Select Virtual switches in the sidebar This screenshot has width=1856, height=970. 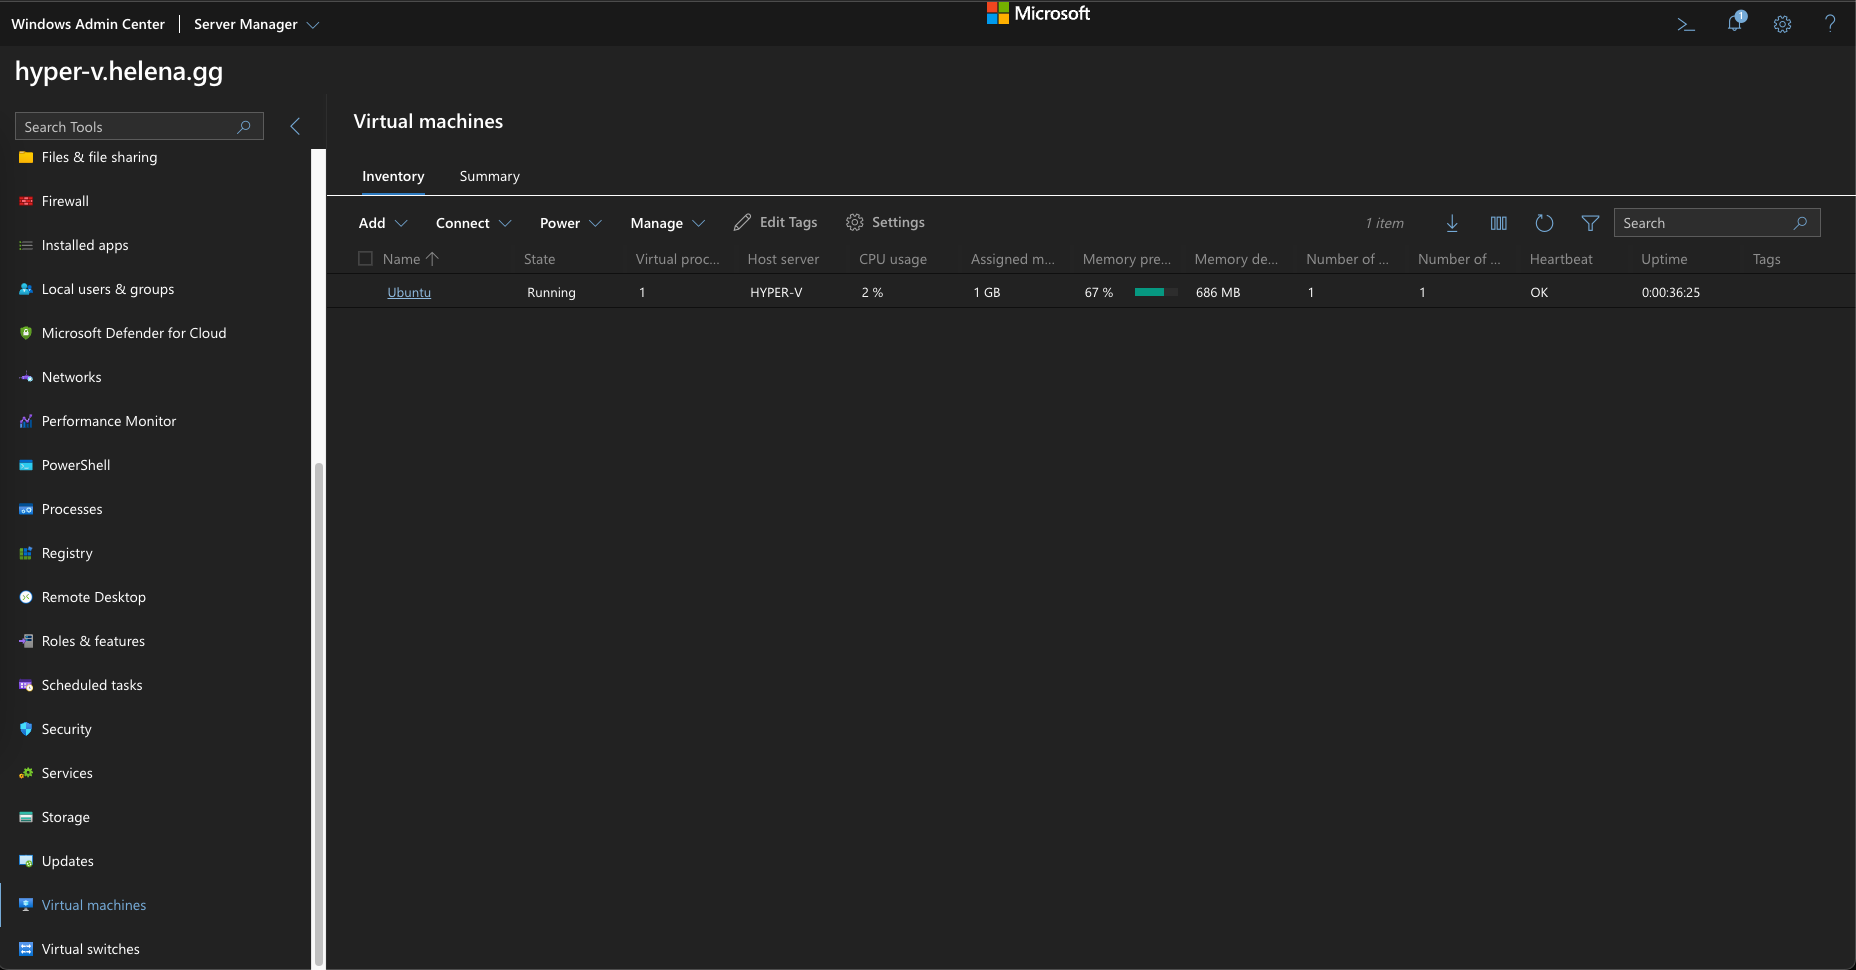click(x=90, y=949)
